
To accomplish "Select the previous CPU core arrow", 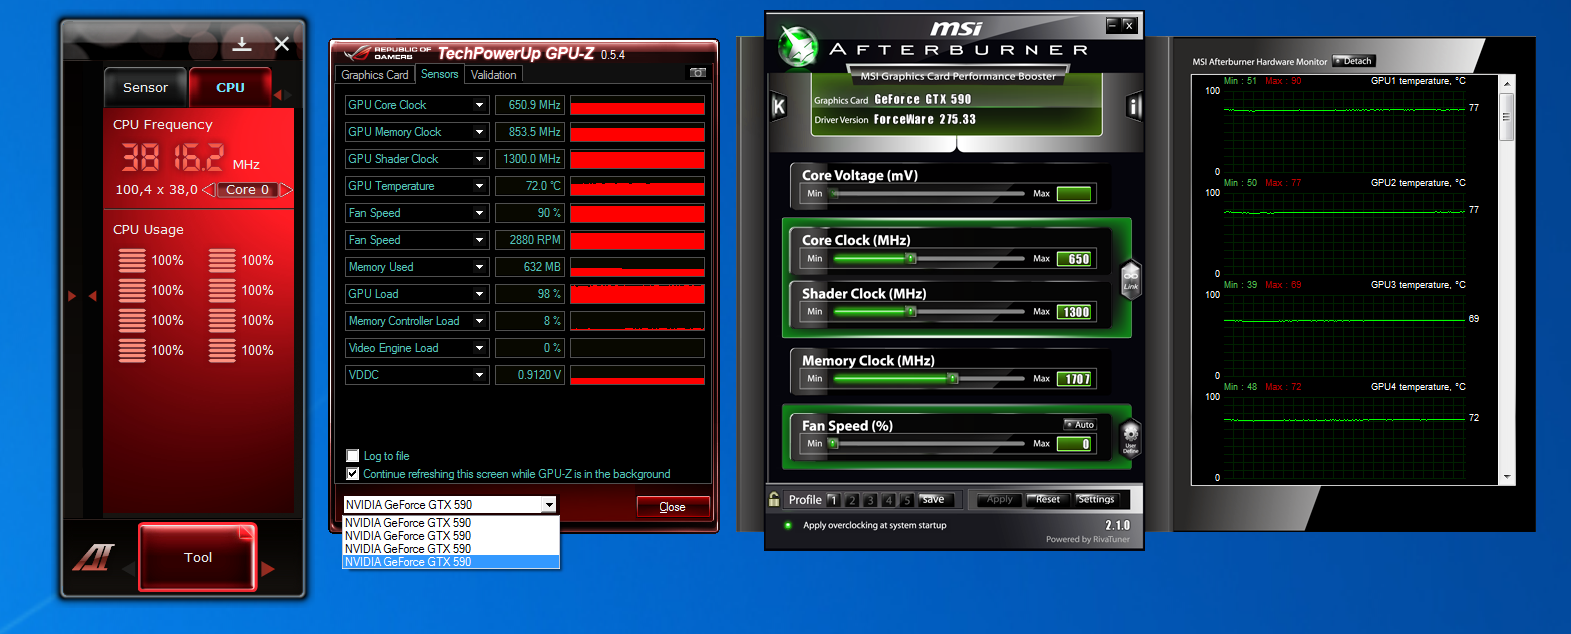I will click(209, 189).
